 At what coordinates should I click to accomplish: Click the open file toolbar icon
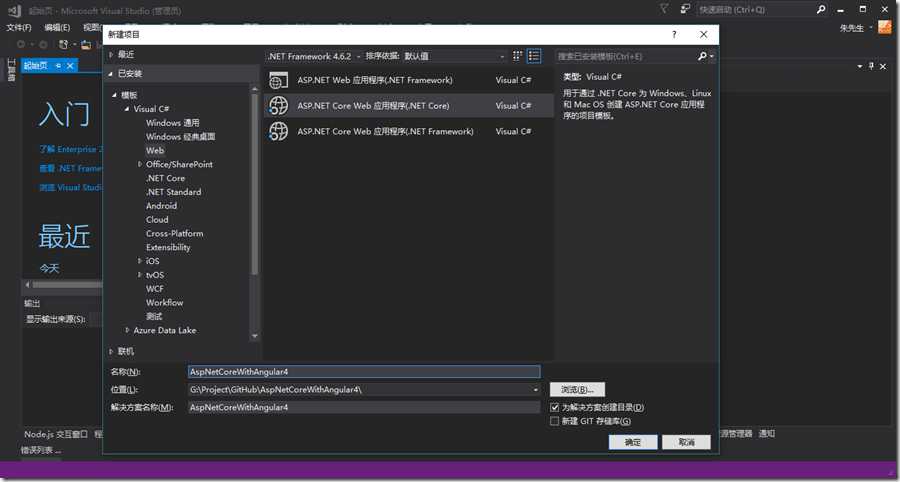pyautogui.click(x=86, y=44)
